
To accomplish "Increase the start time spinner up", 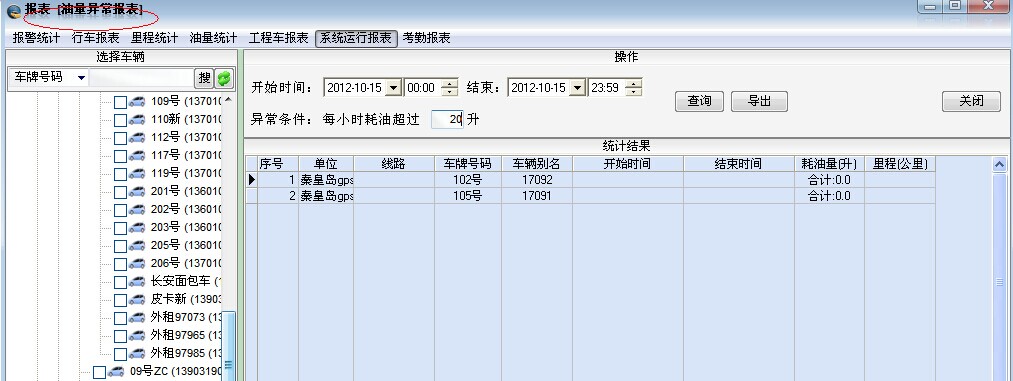I will click(451, 83).
